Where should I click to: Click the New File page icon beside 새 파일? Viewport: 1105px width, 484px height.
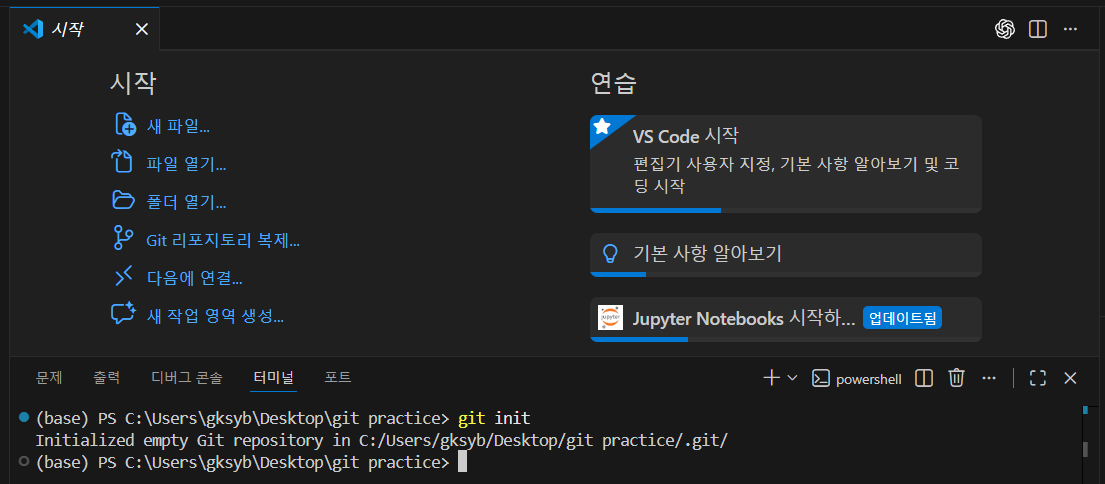click(124, 126)
